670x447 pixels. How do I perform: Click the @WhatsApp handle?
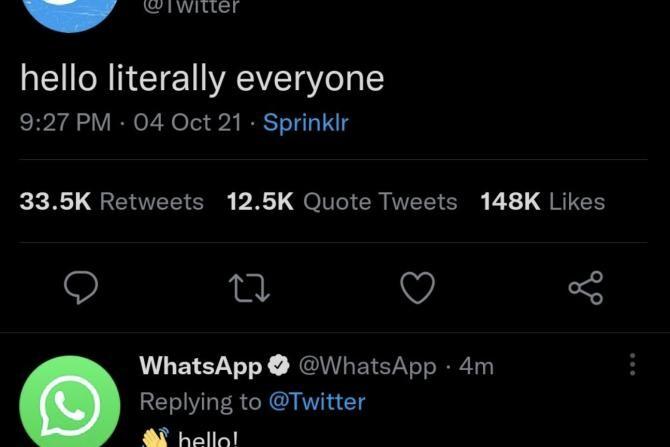[x=367, y=366]
